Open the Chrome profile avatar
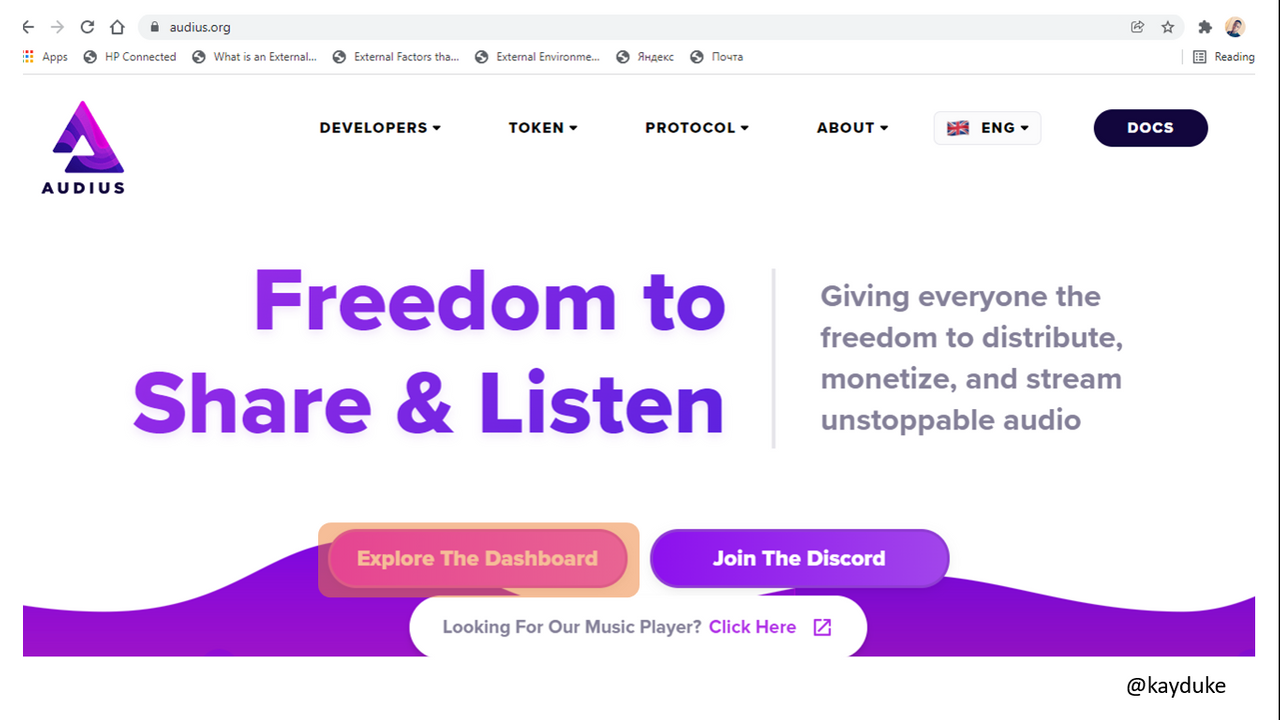 point(1235,27)
